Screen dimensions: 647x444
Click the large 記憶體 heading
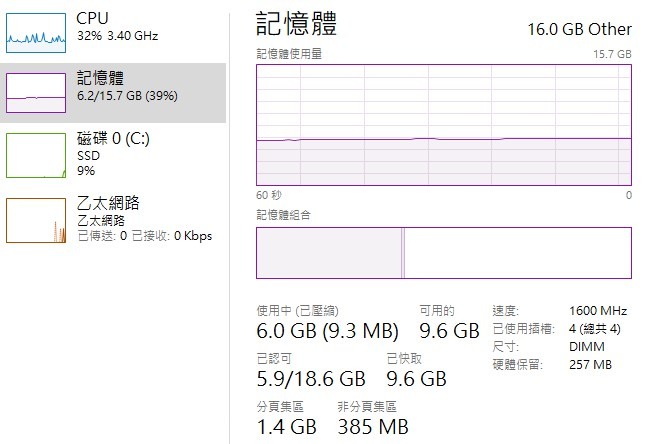pyautogui.click(x=297, y=24)
